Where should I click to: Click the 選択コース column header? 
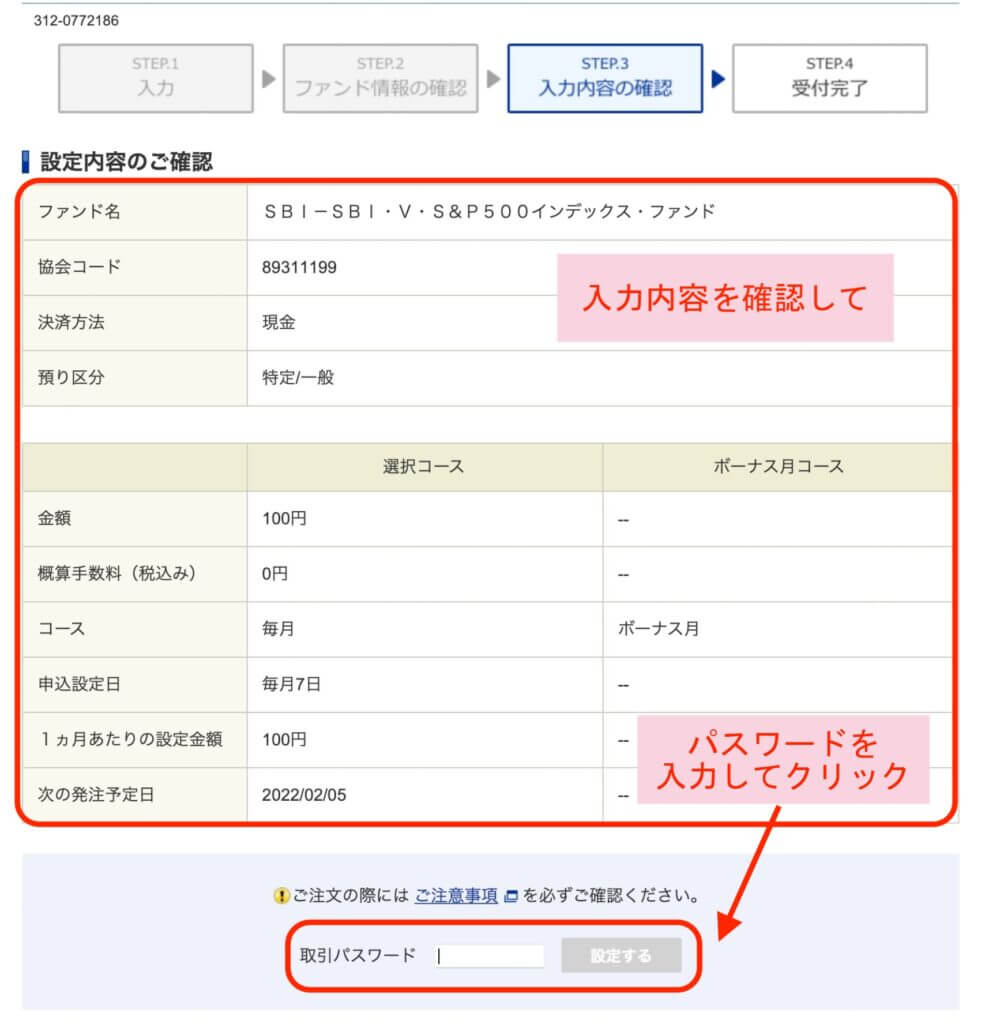(423, 466)
